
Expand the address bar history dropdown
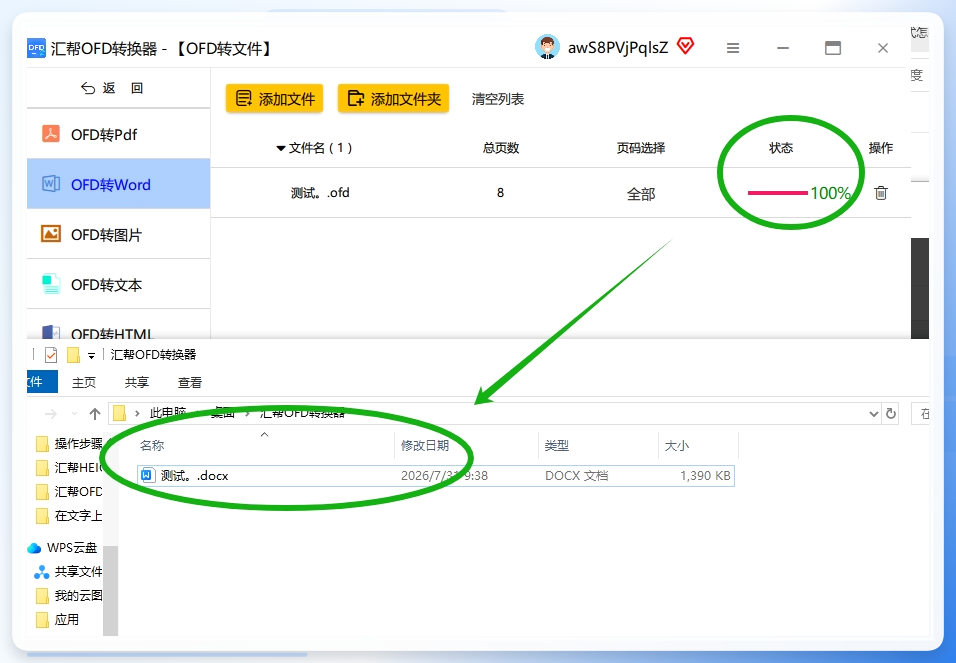873,414
